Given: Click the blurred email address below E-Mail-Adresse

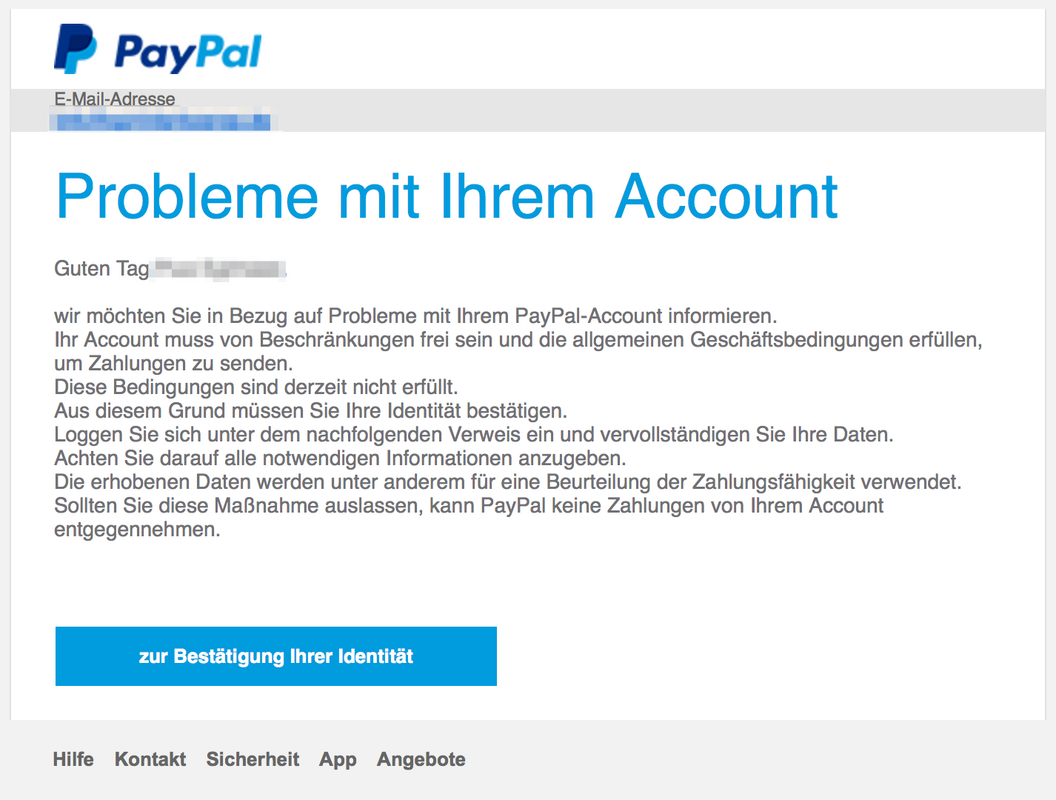Looking at the screenshot, I should tap(163, 123).
